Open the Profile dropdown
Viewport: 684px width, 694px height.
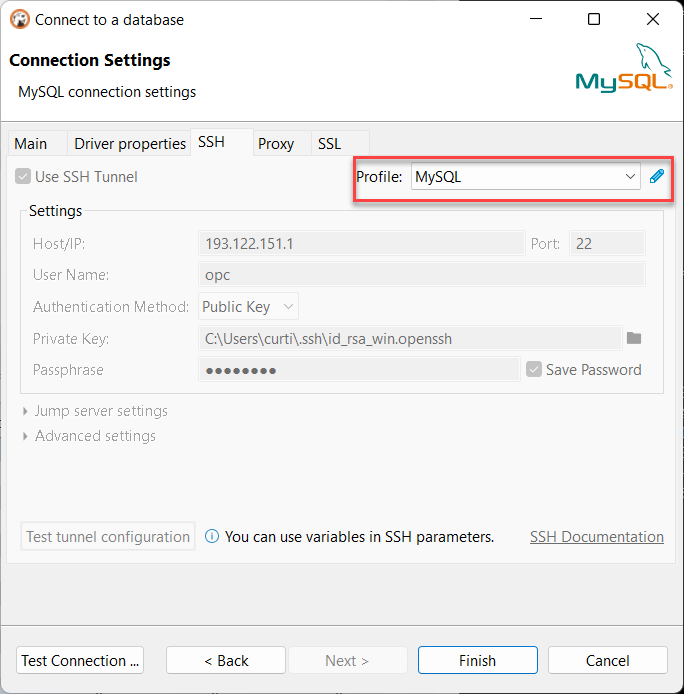tap(526, 177)
